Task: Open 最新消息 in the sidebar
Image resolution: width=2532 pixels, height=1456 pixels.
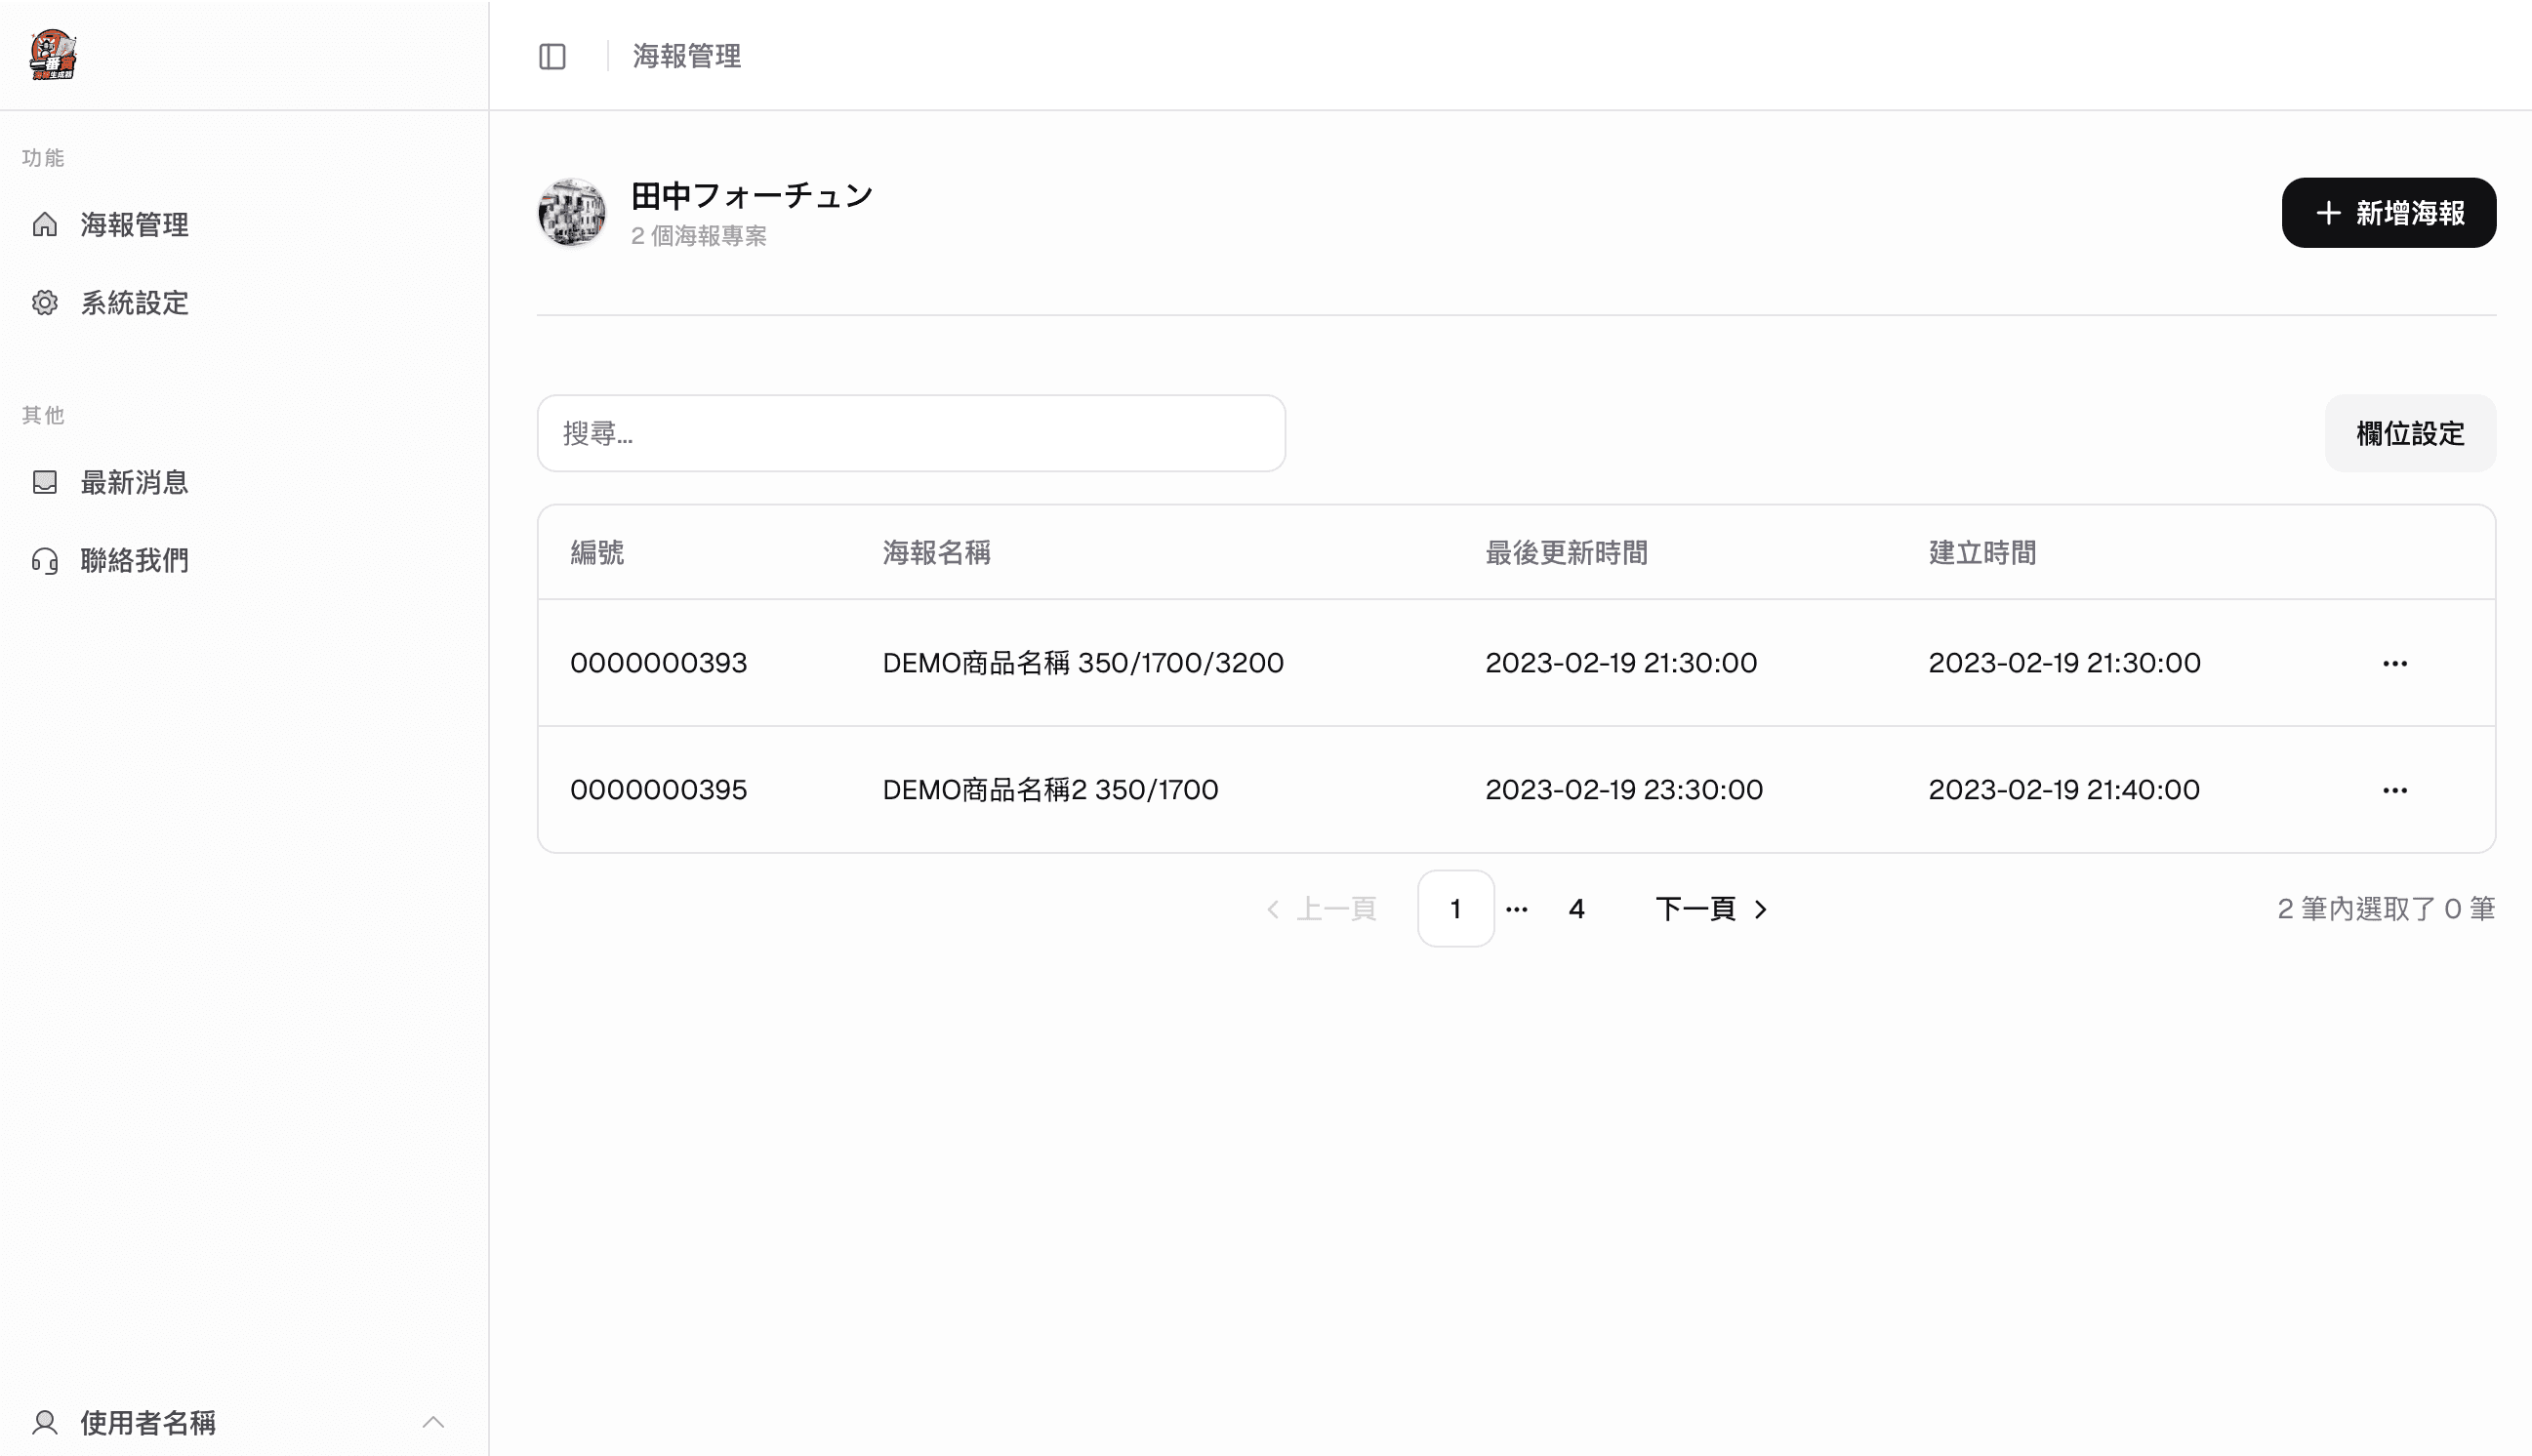Action: [244, 482]
